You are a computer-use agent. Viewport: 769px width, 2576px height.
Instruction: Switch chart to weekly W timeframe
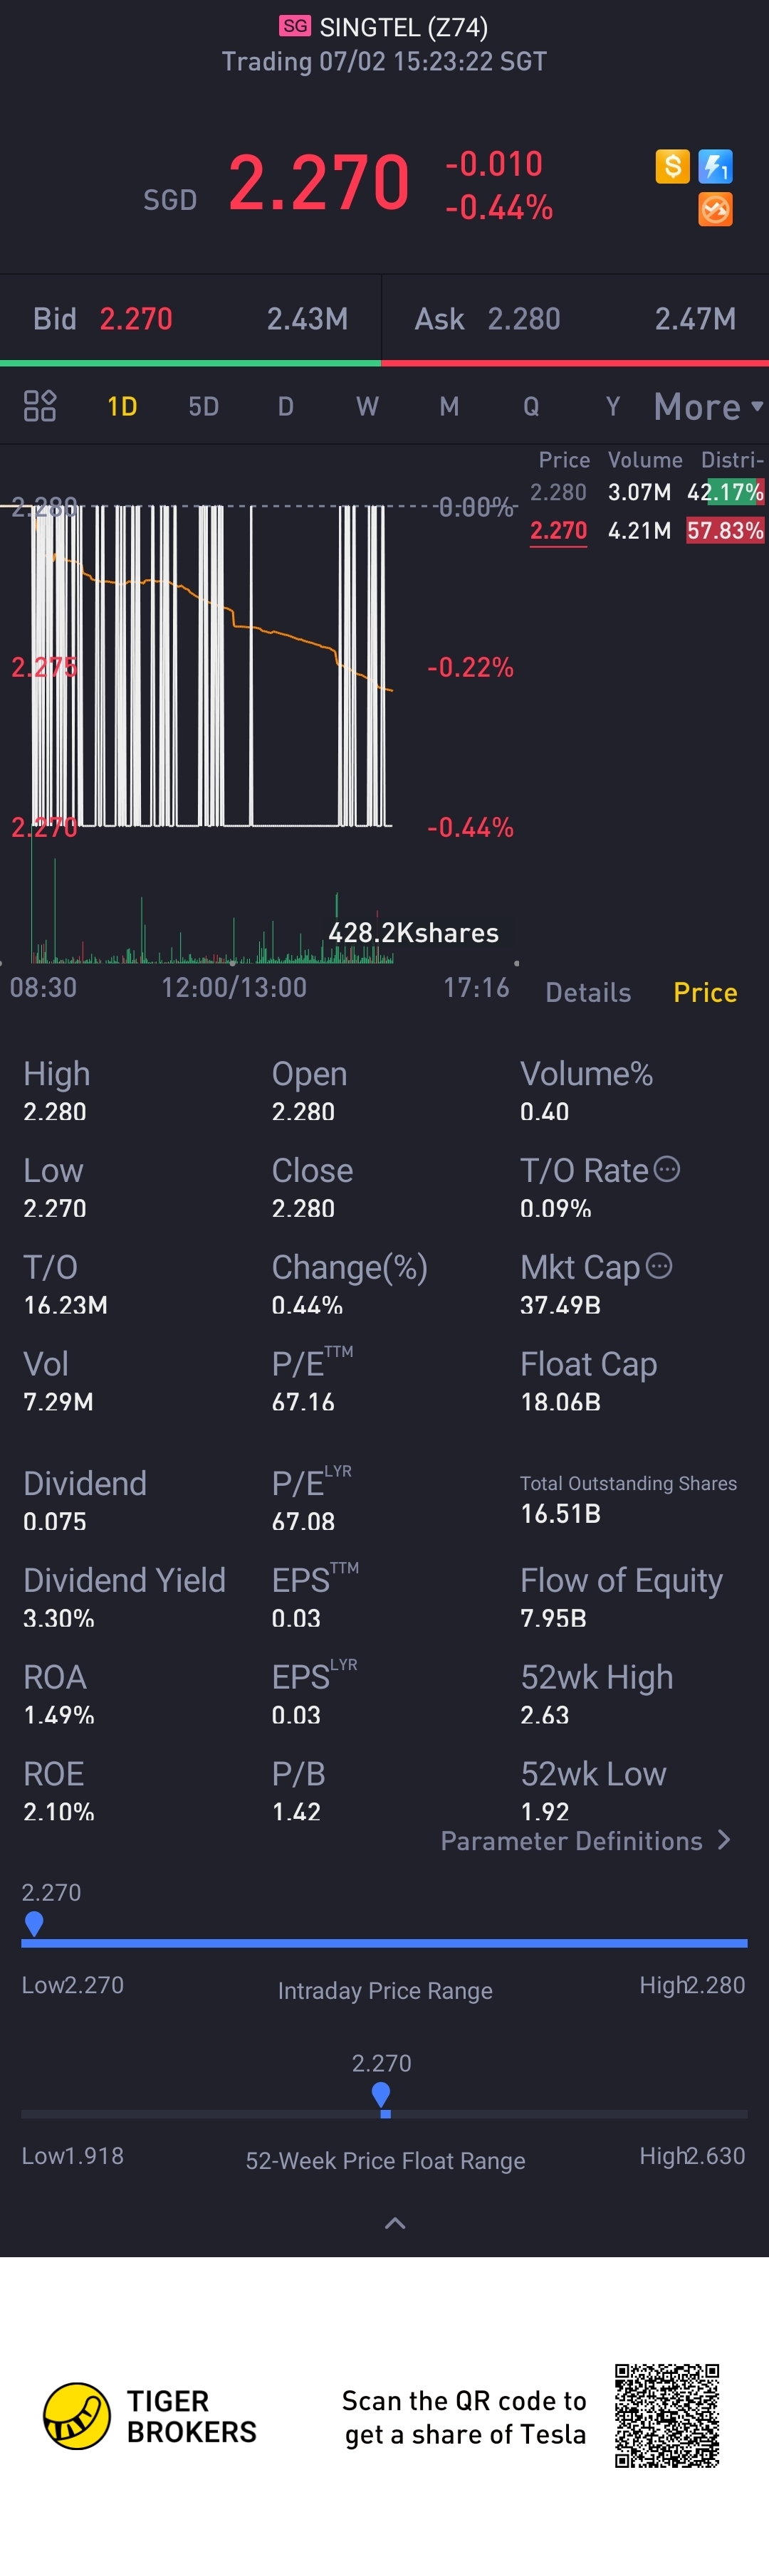[367, 407]
